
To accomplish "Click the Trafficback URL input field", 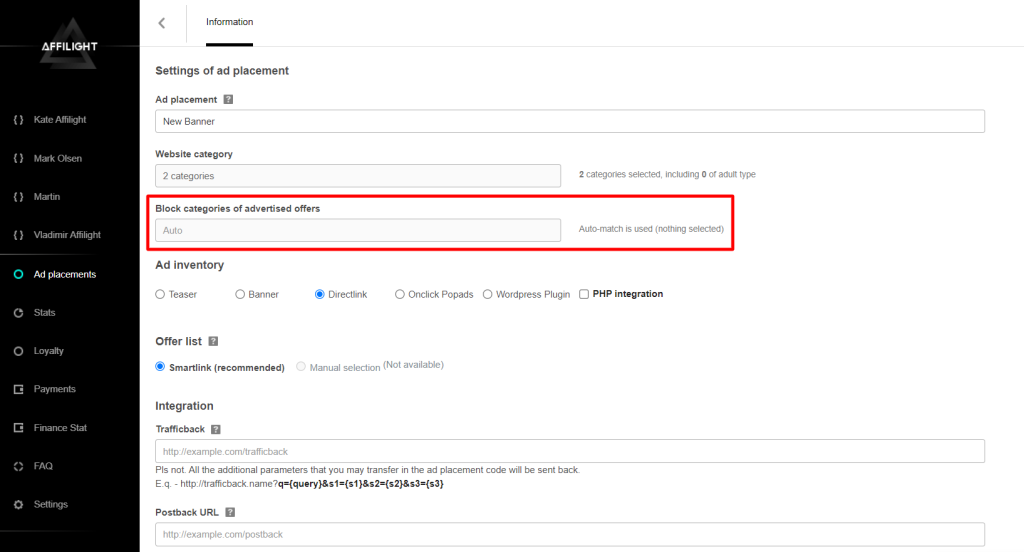I will point(570,451).
